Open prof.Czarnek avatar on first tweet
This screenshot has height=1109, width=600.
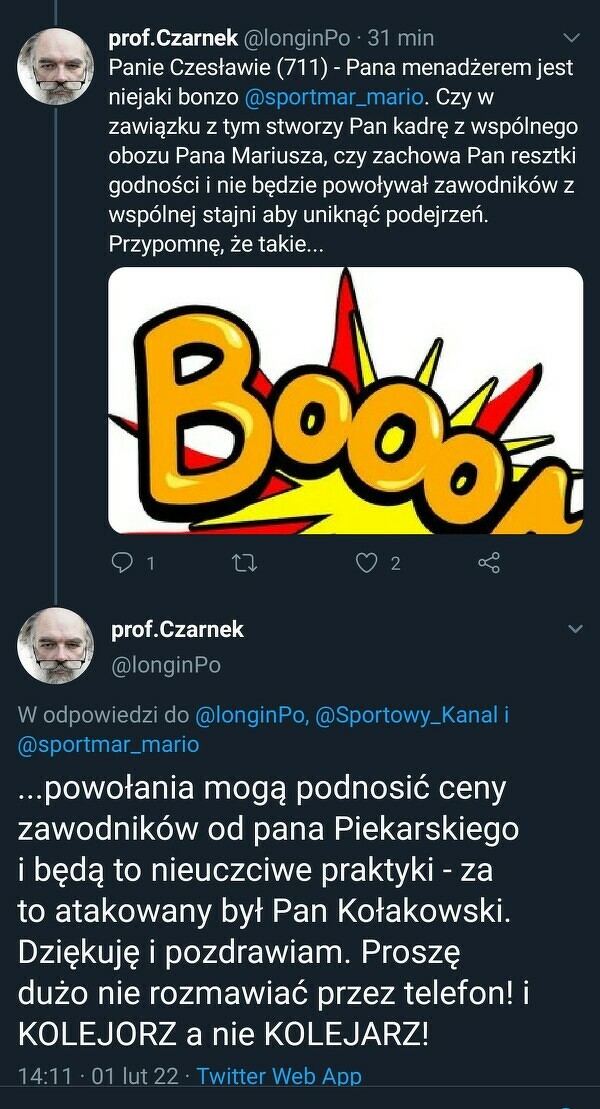55,66
